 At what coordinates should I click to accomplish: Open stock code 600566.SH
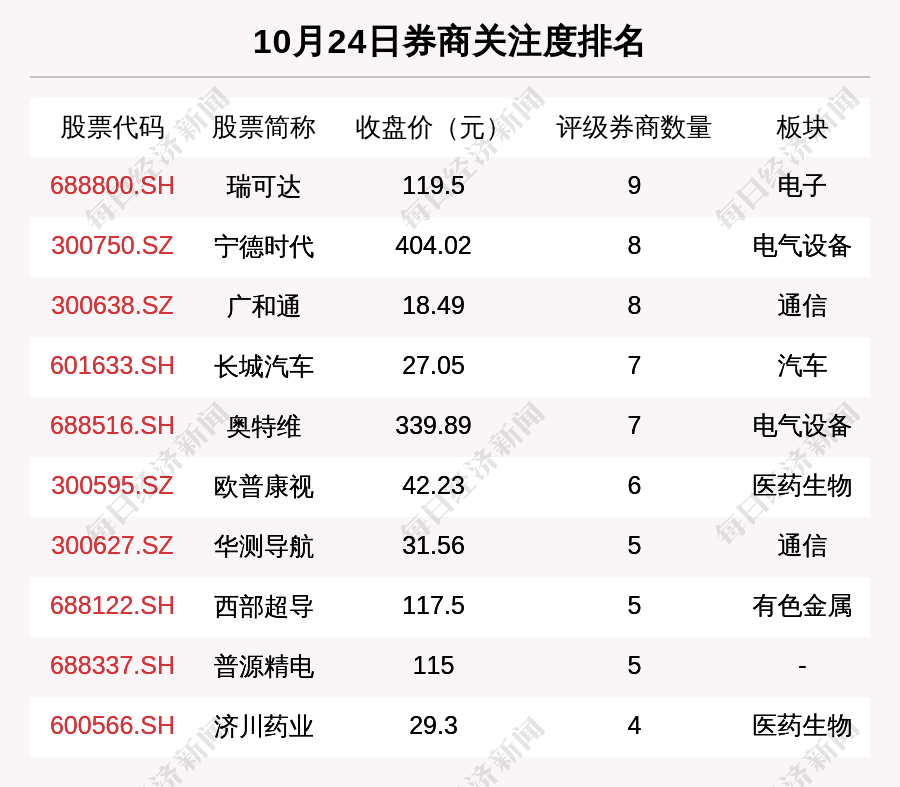coord(112,726)
